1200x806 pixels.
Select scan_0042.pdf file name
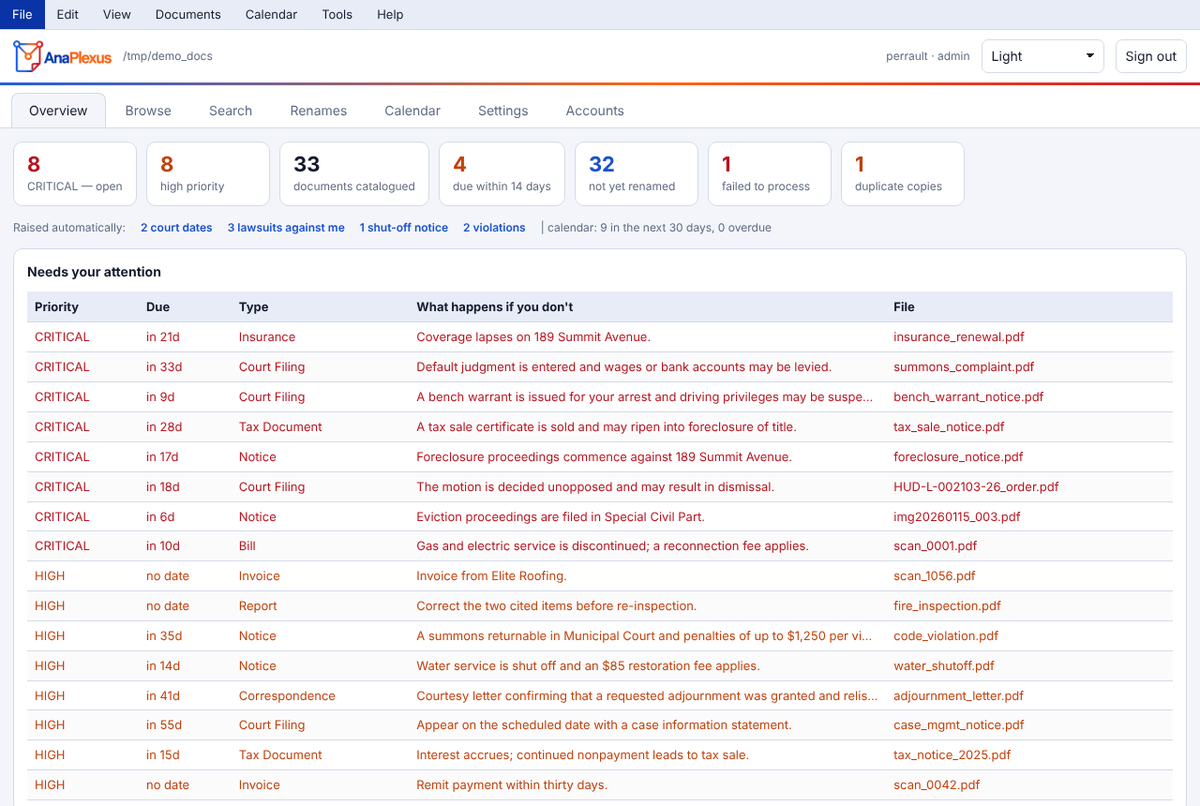(936, 785)
